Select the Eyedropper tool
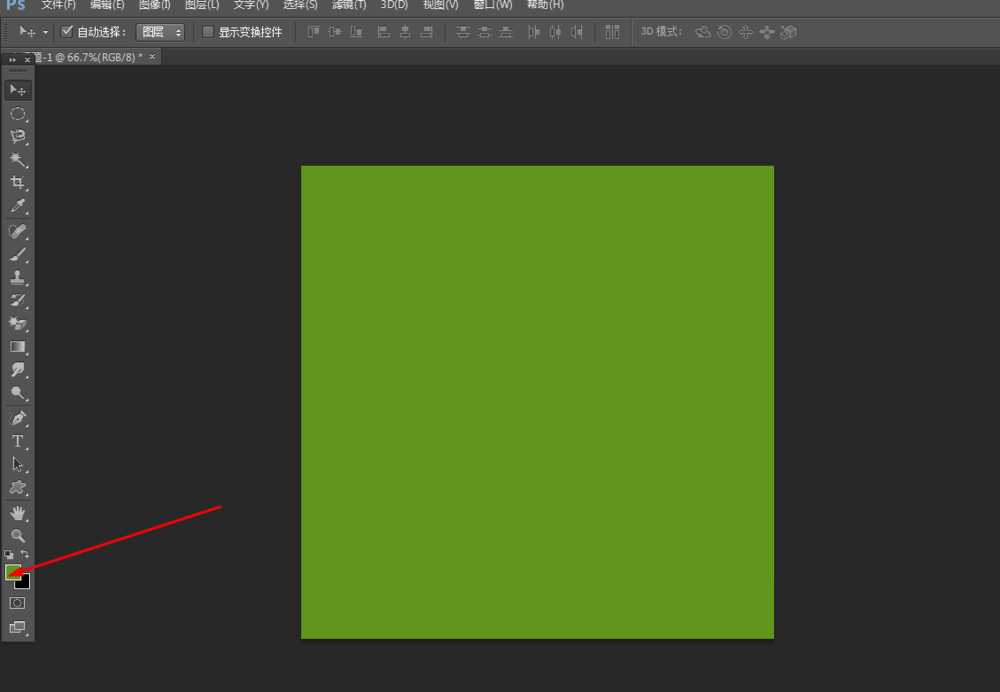Viewport: 1000px width, 692px height. click(x=17, y=207)
